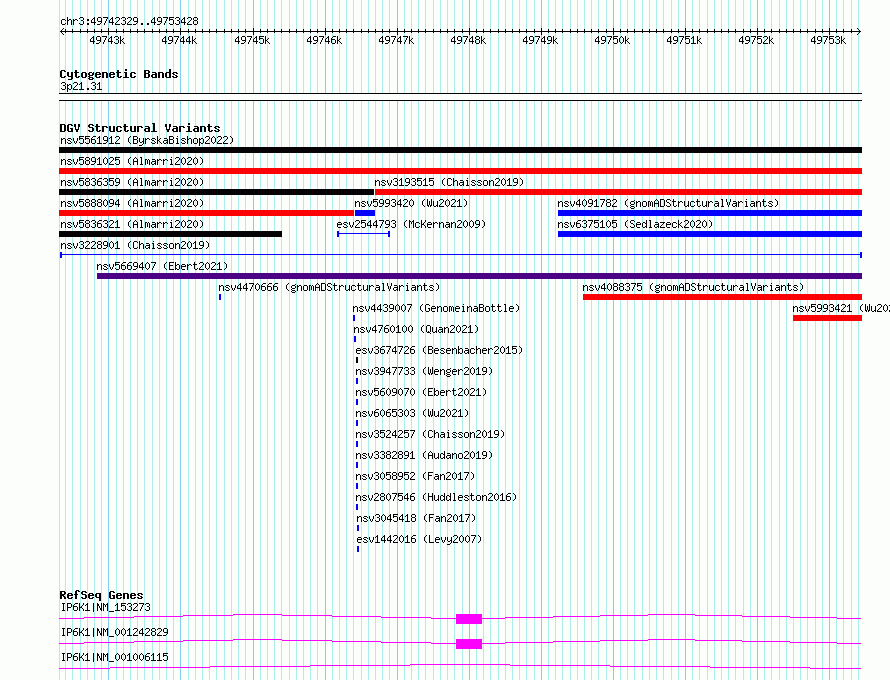Click the nsv5836359 (Almarri2020) variant label
The height and width of the screenshot is (680, 890).
tap(132, 182)
